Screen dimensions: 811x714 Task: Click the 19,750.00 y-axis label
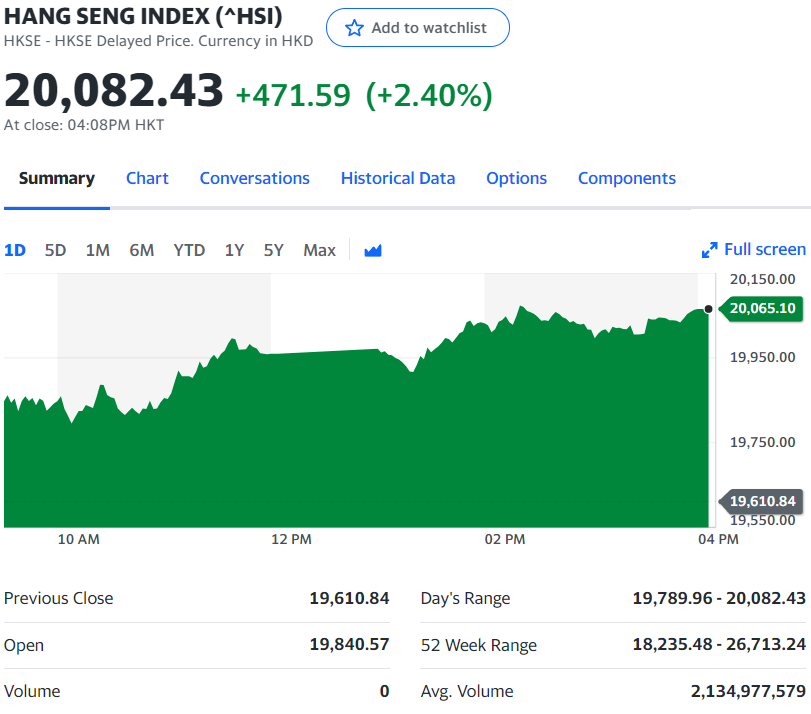(x=762, y=442)
